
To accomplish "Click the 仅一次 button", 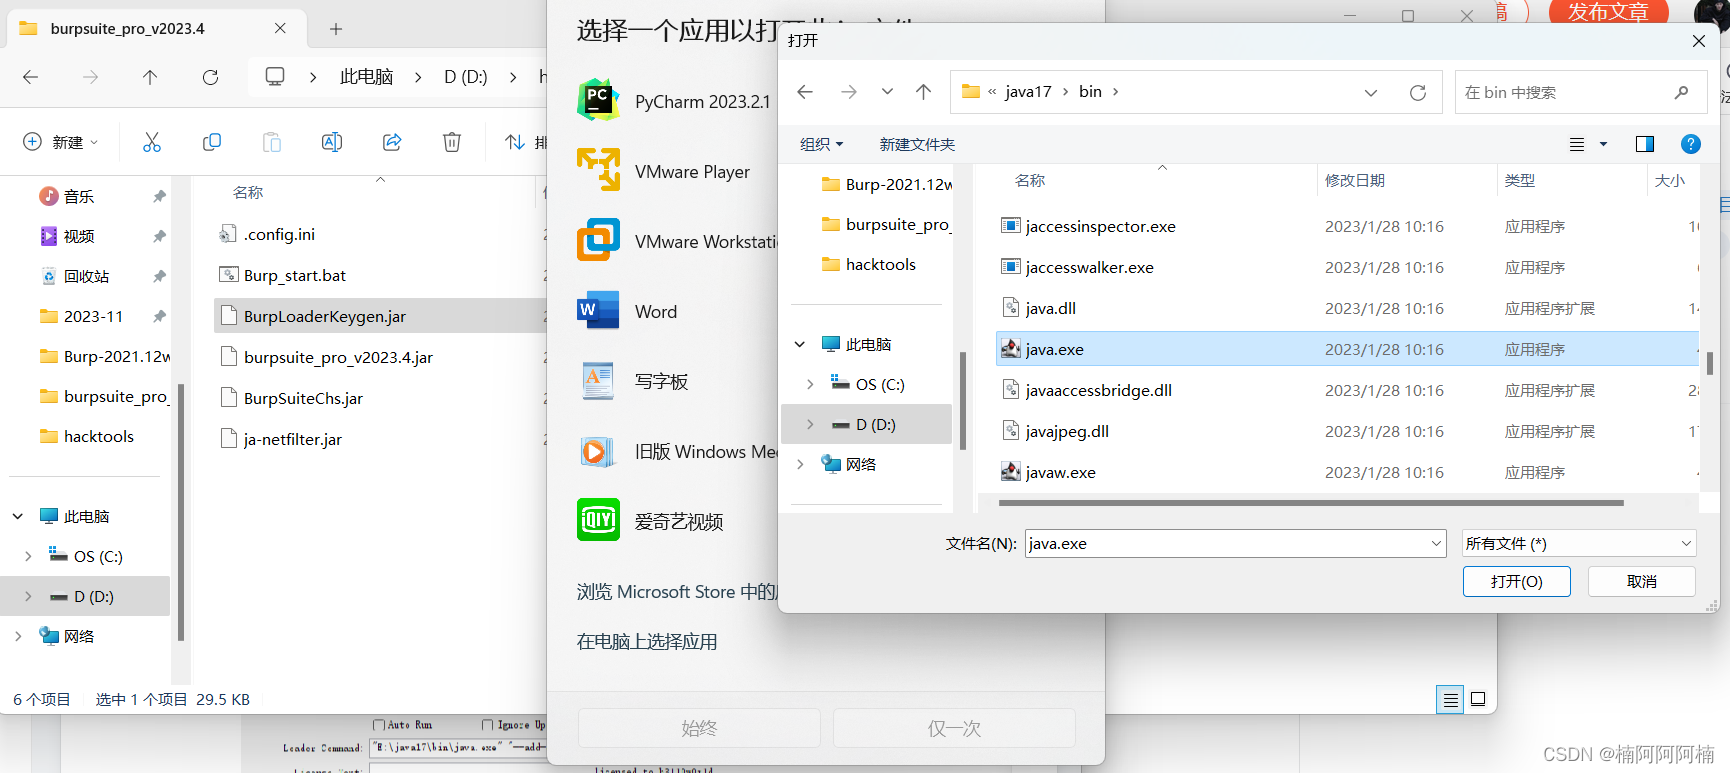I will click(x=954, y=728).
